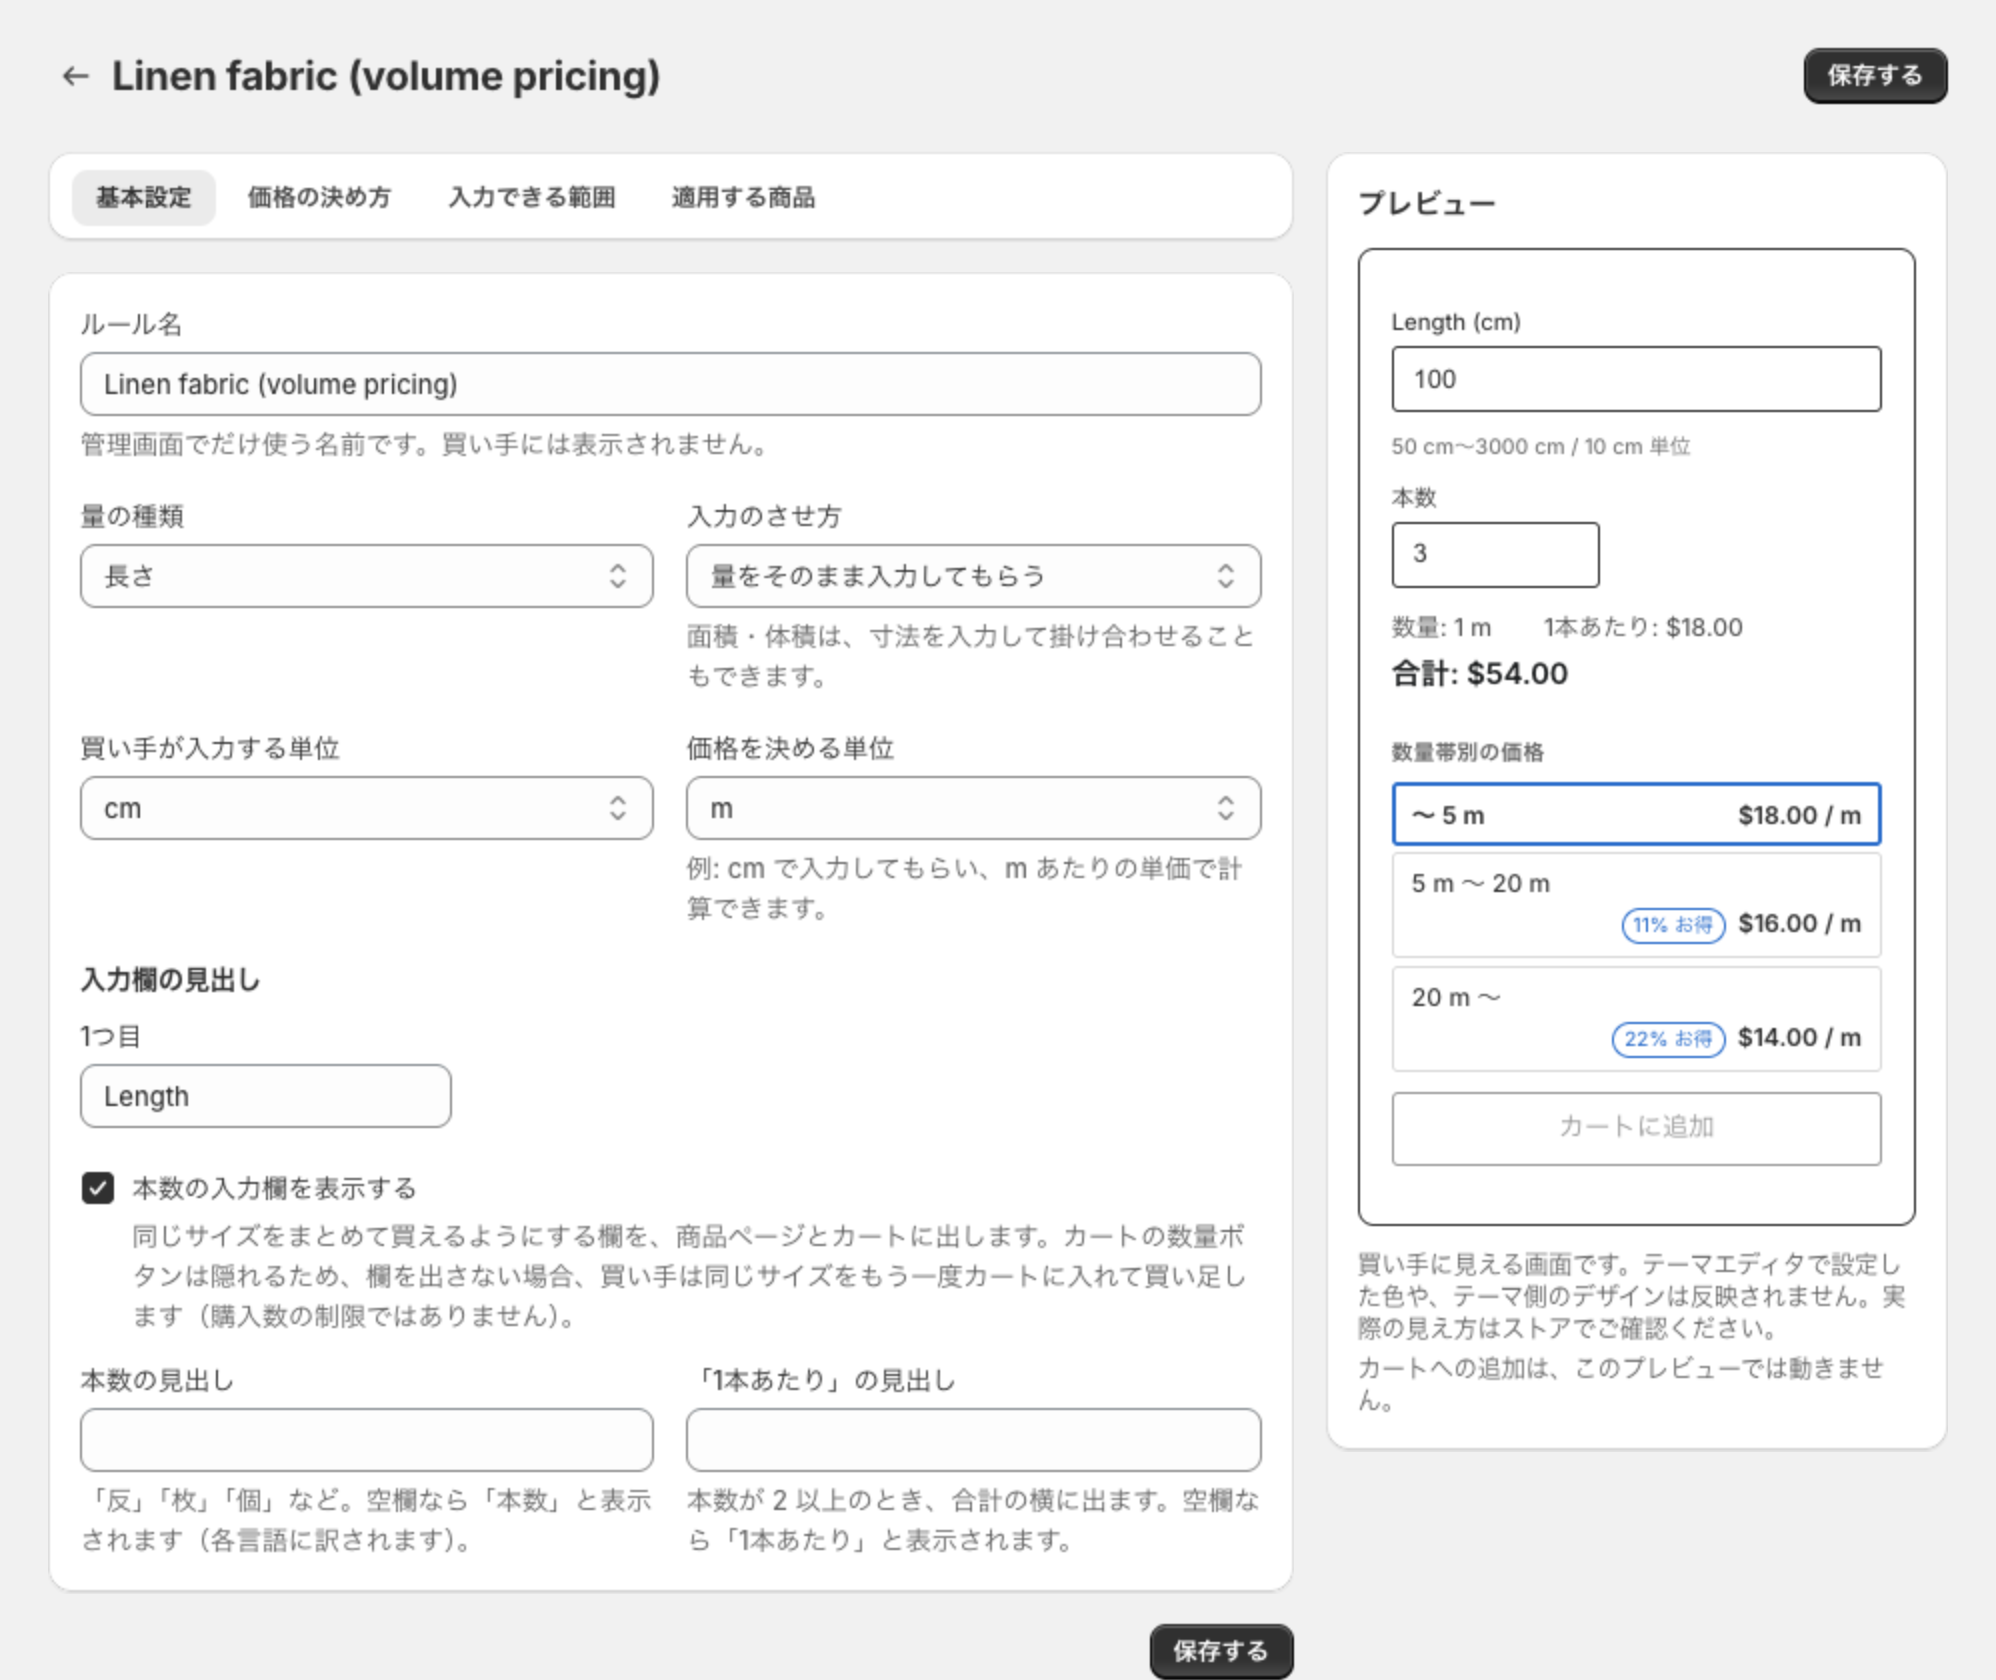Click the 数量帯別の価格 label
This screenshot has width=1996, height=1680.
1467,752
